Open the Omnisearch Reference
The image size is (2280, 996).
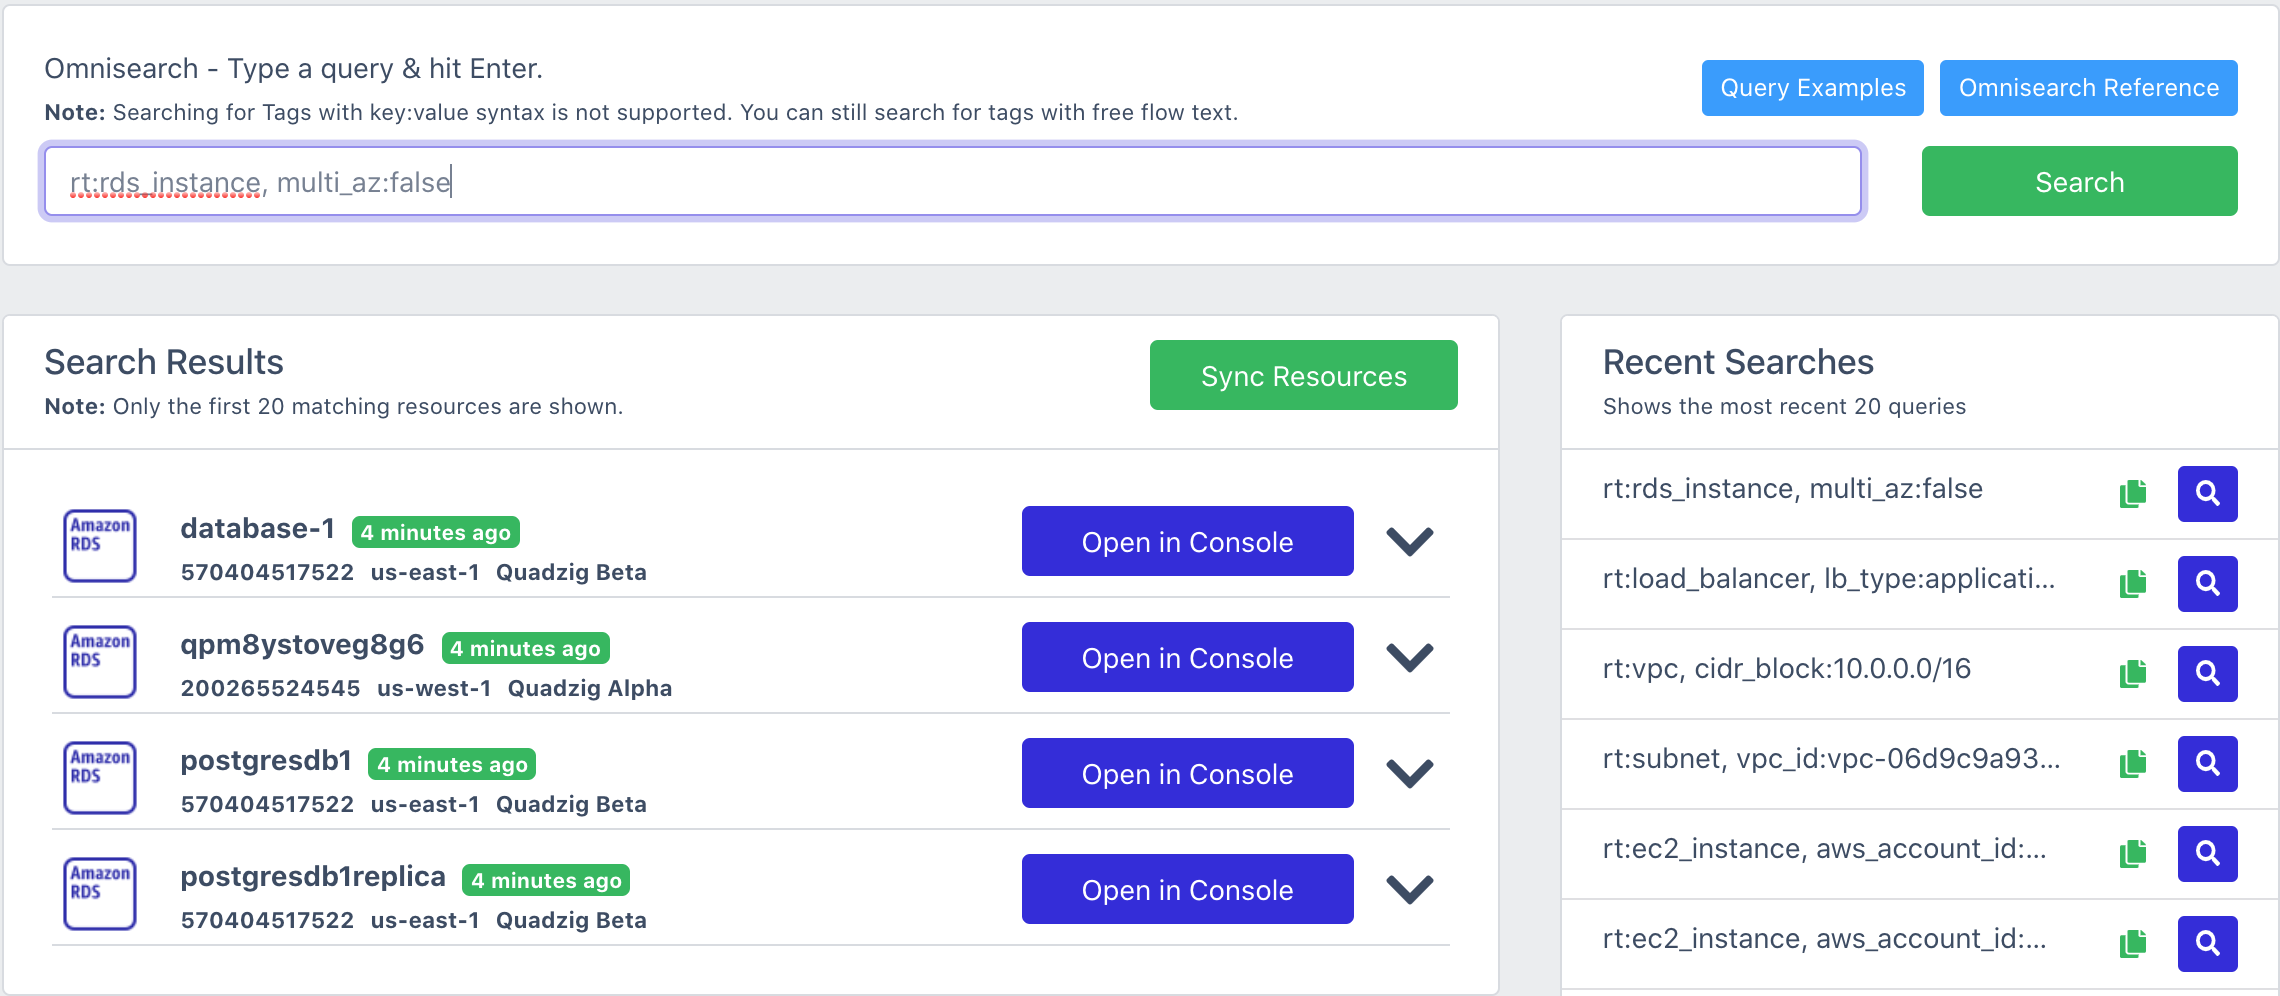pyautogui.click(x=2088, y=88)
